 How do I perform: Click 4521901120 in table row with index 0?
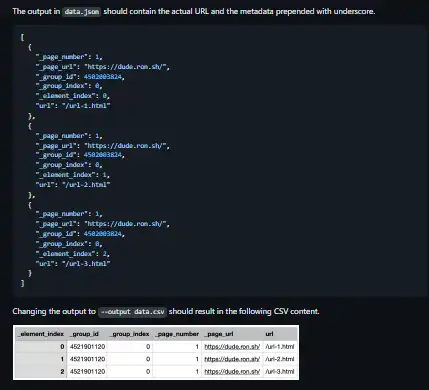click(87, 347)
